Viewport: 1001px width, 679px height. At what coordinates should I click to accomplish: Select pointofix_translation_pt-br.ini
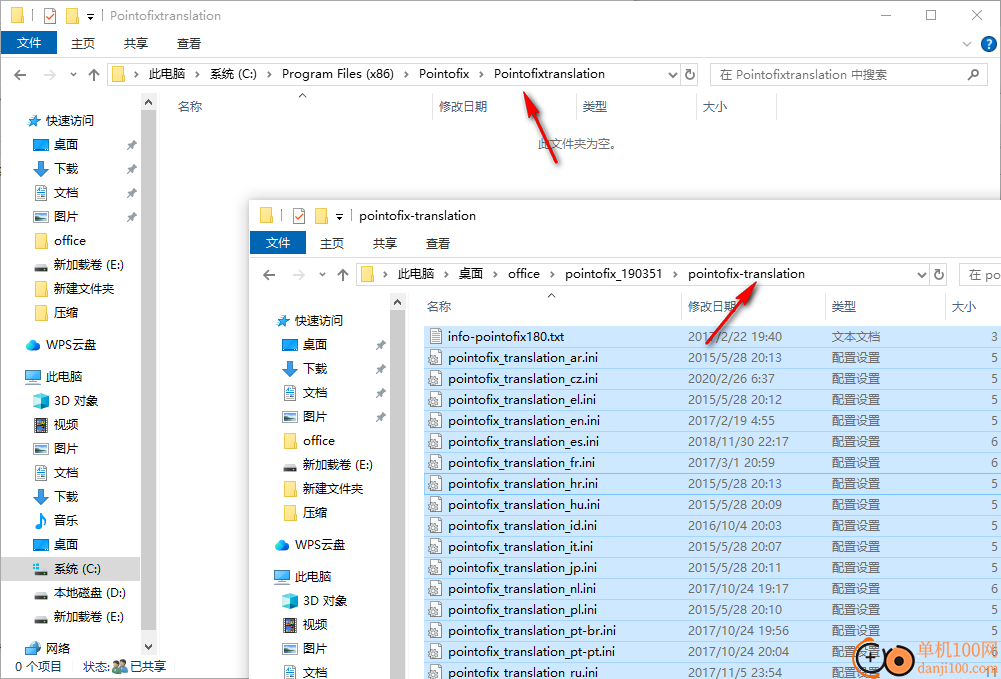pyautogui.click(x=532, y=630)
